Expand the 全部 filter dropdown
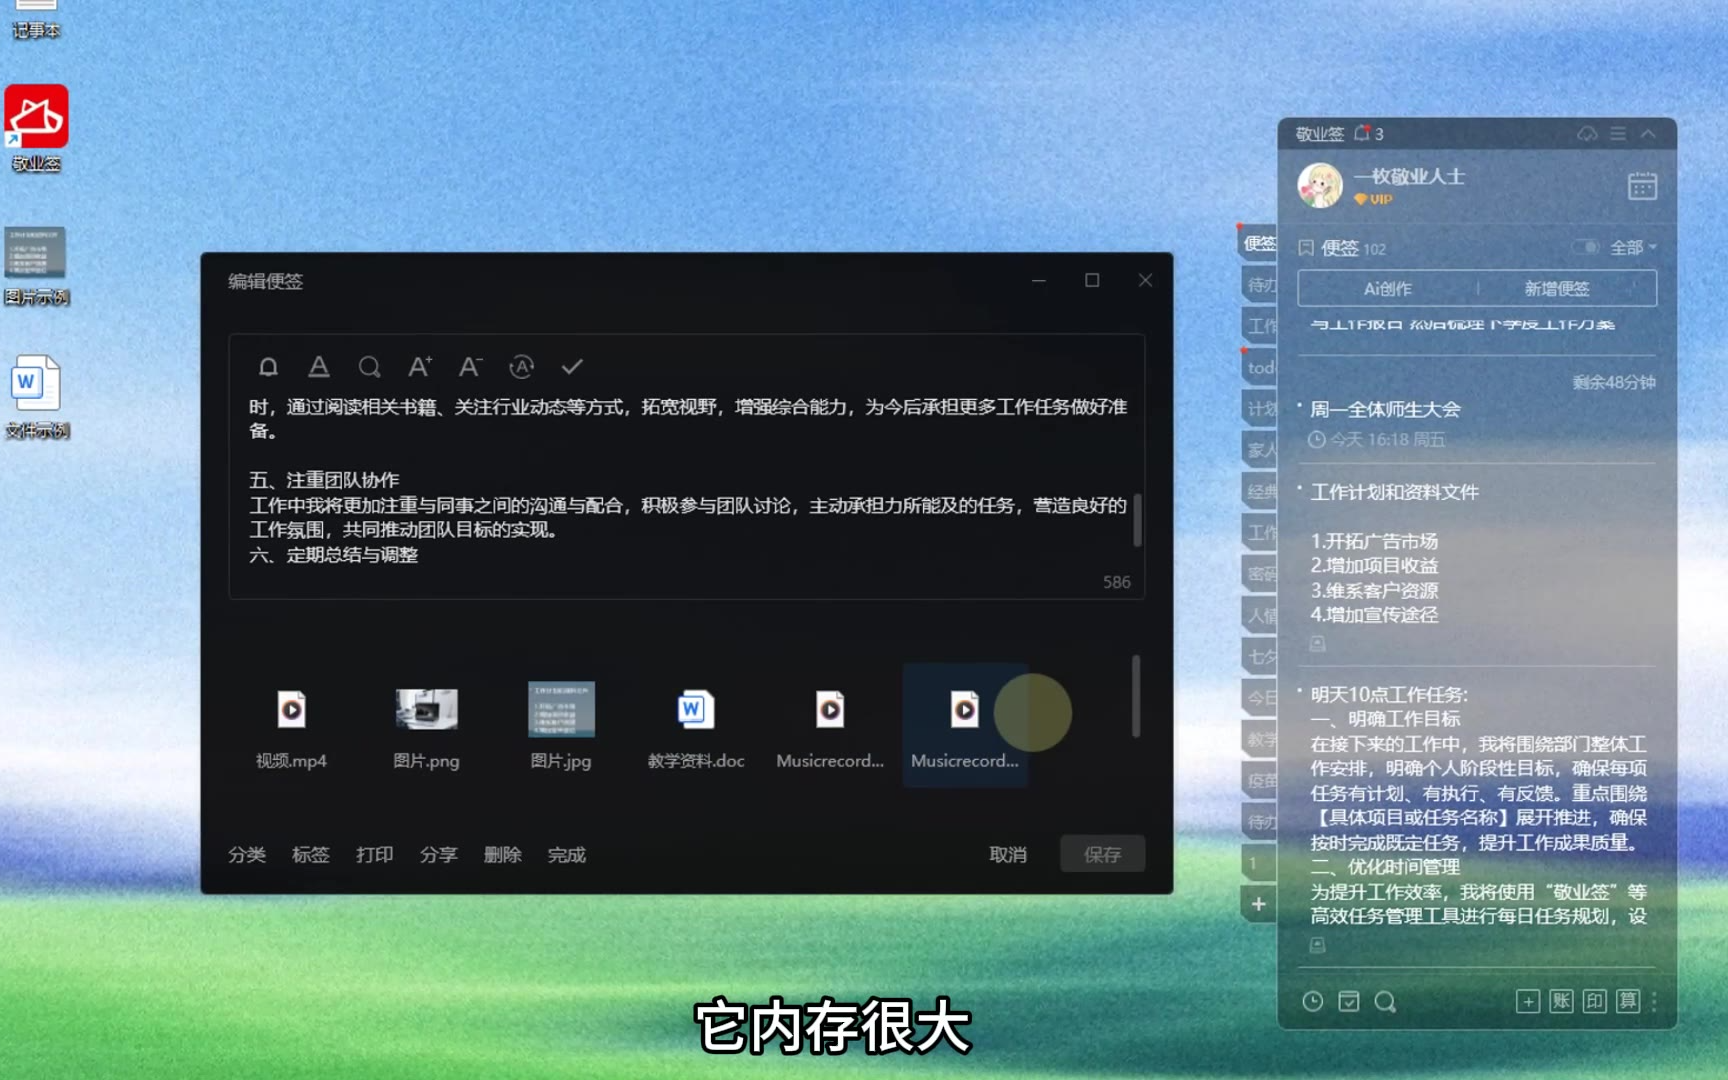Image resolution: width=1728 pixels, height=1080 pixels. pos(1633,247)
